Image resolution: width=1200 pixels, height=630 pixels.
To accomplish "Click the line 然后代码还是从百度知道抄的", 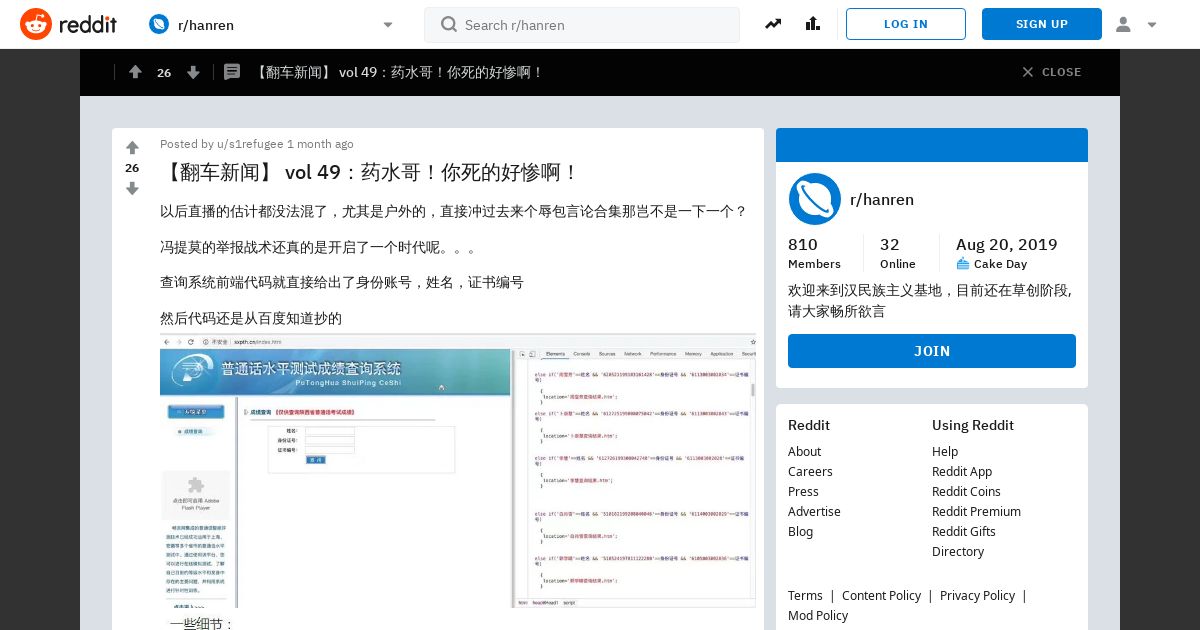I will coord(251,318).
